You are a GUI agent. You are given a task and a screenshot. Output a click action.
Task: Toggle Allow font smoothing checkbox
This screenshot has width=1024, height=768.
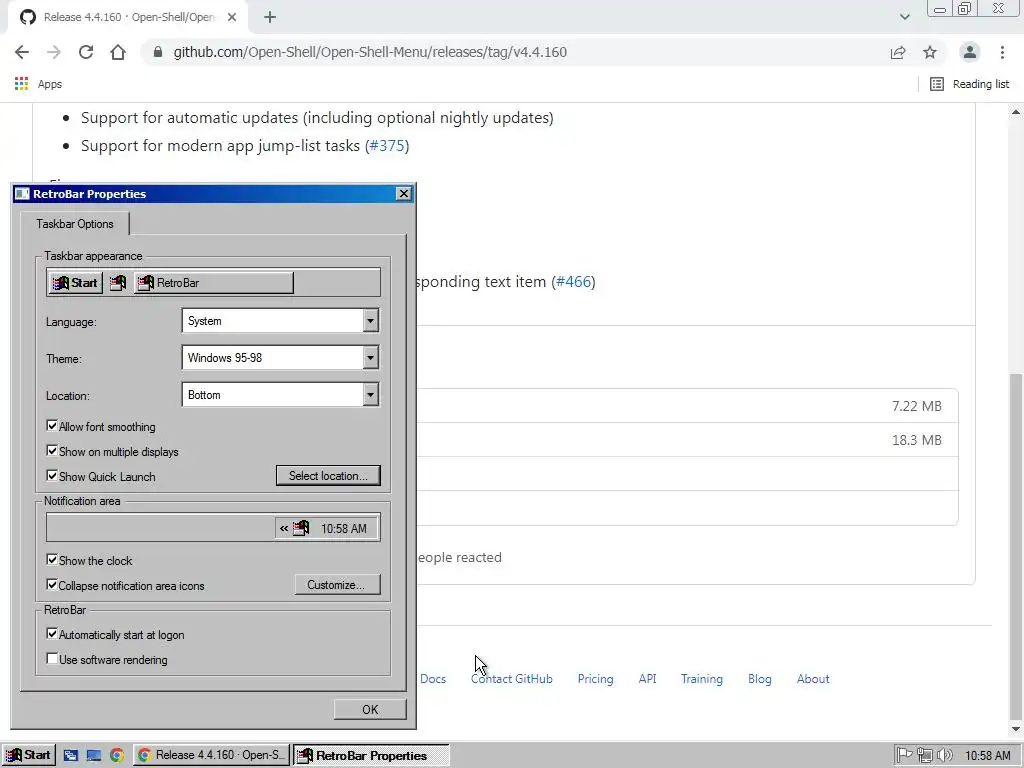tap(52, 426)
